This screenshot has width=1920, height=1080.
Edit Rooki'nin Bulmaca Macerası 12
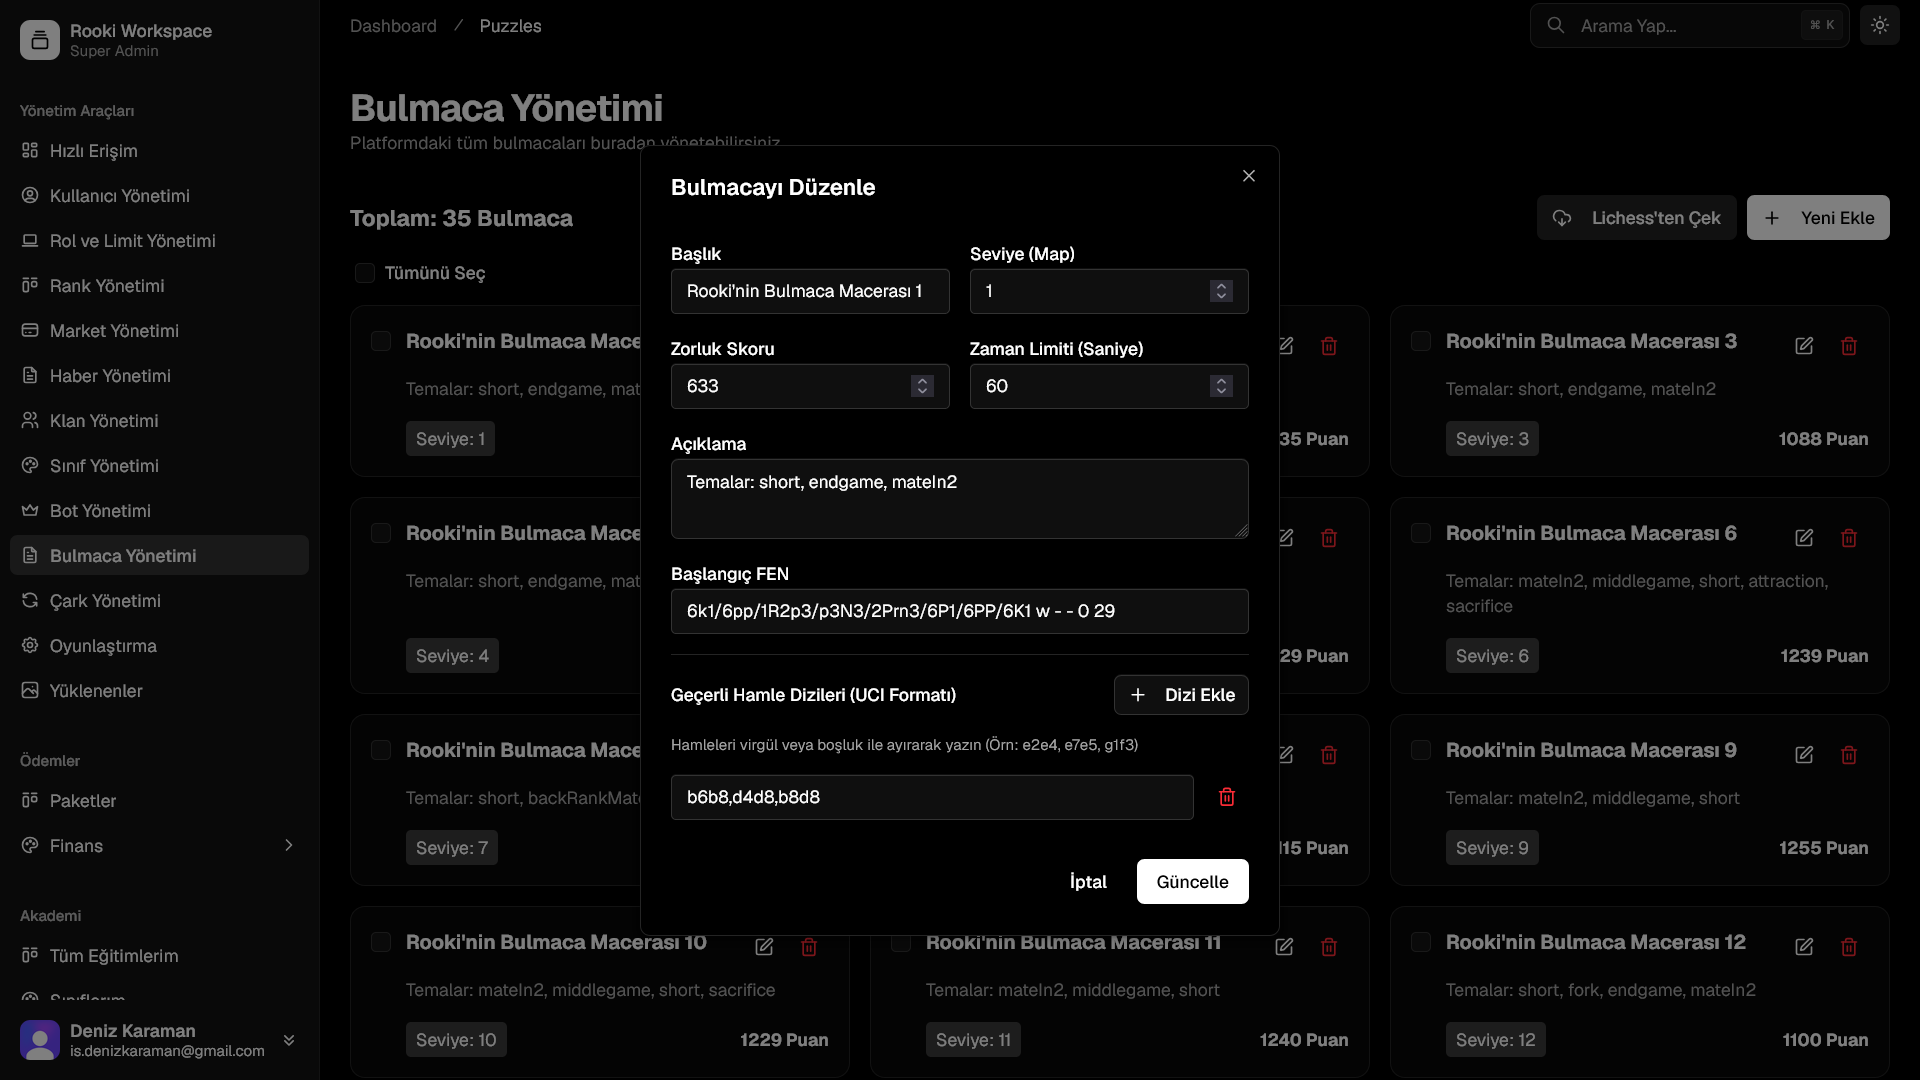pos(1804,947)
